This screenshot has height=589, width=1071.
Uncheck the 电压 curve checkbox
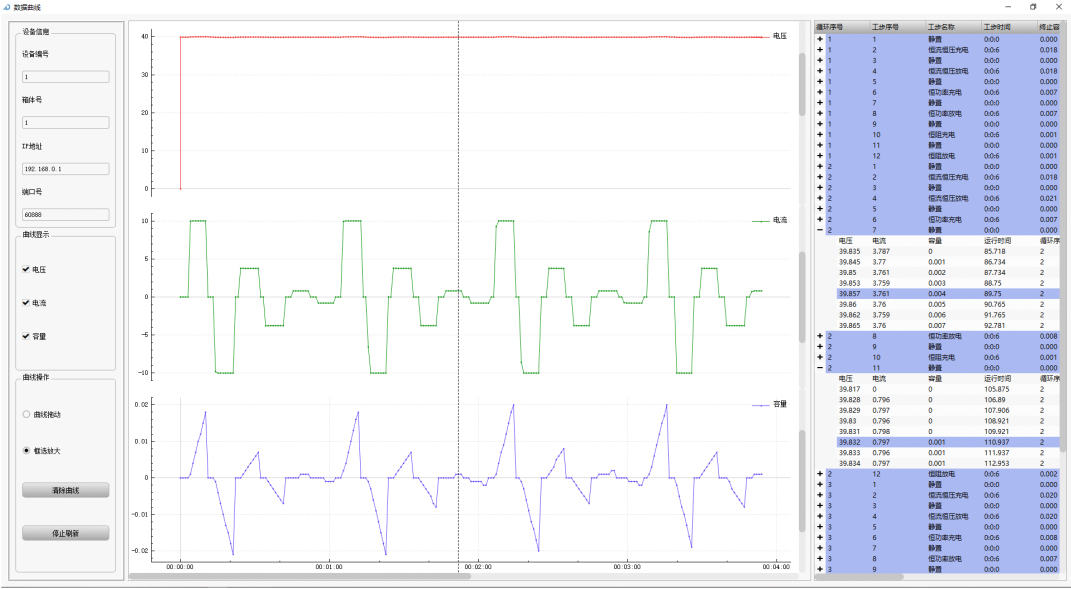(x=26, y=270)
